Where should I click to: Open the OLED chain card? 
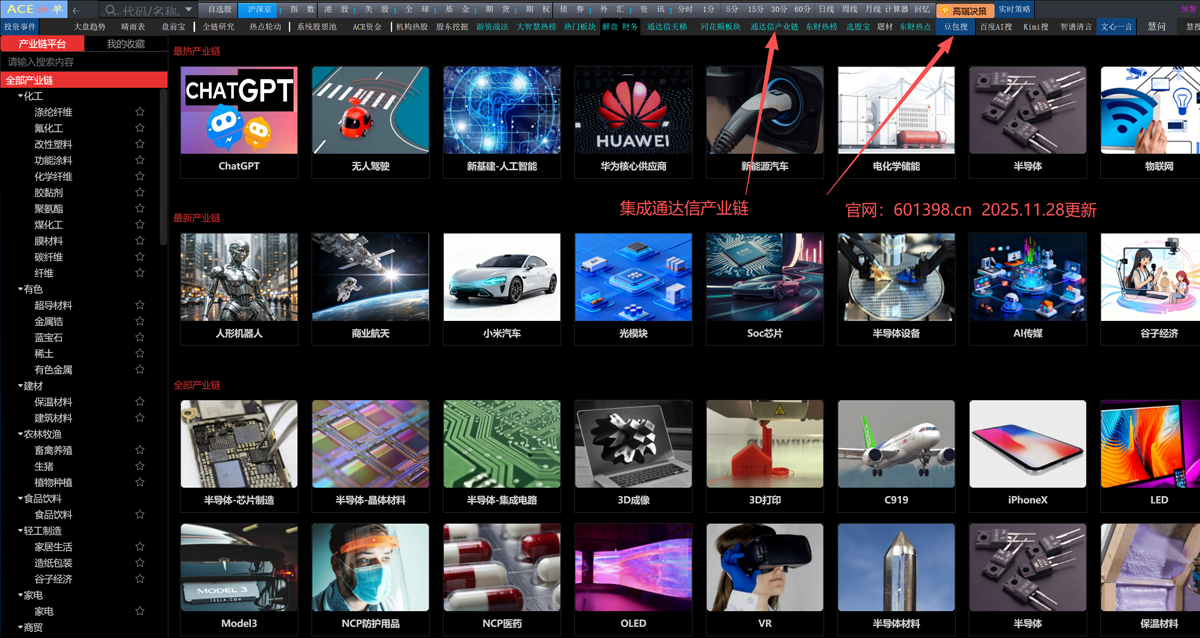click(x=633, y=580)
